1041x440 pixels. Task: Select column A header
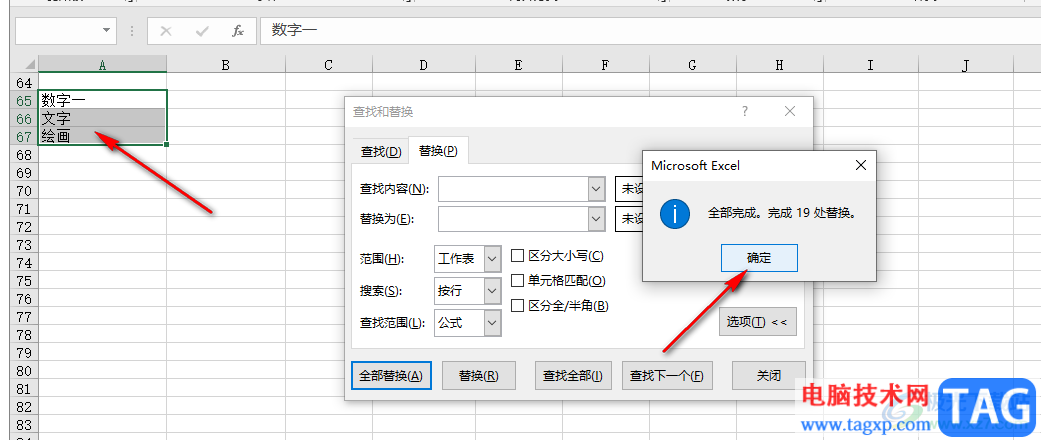point(102,64)
